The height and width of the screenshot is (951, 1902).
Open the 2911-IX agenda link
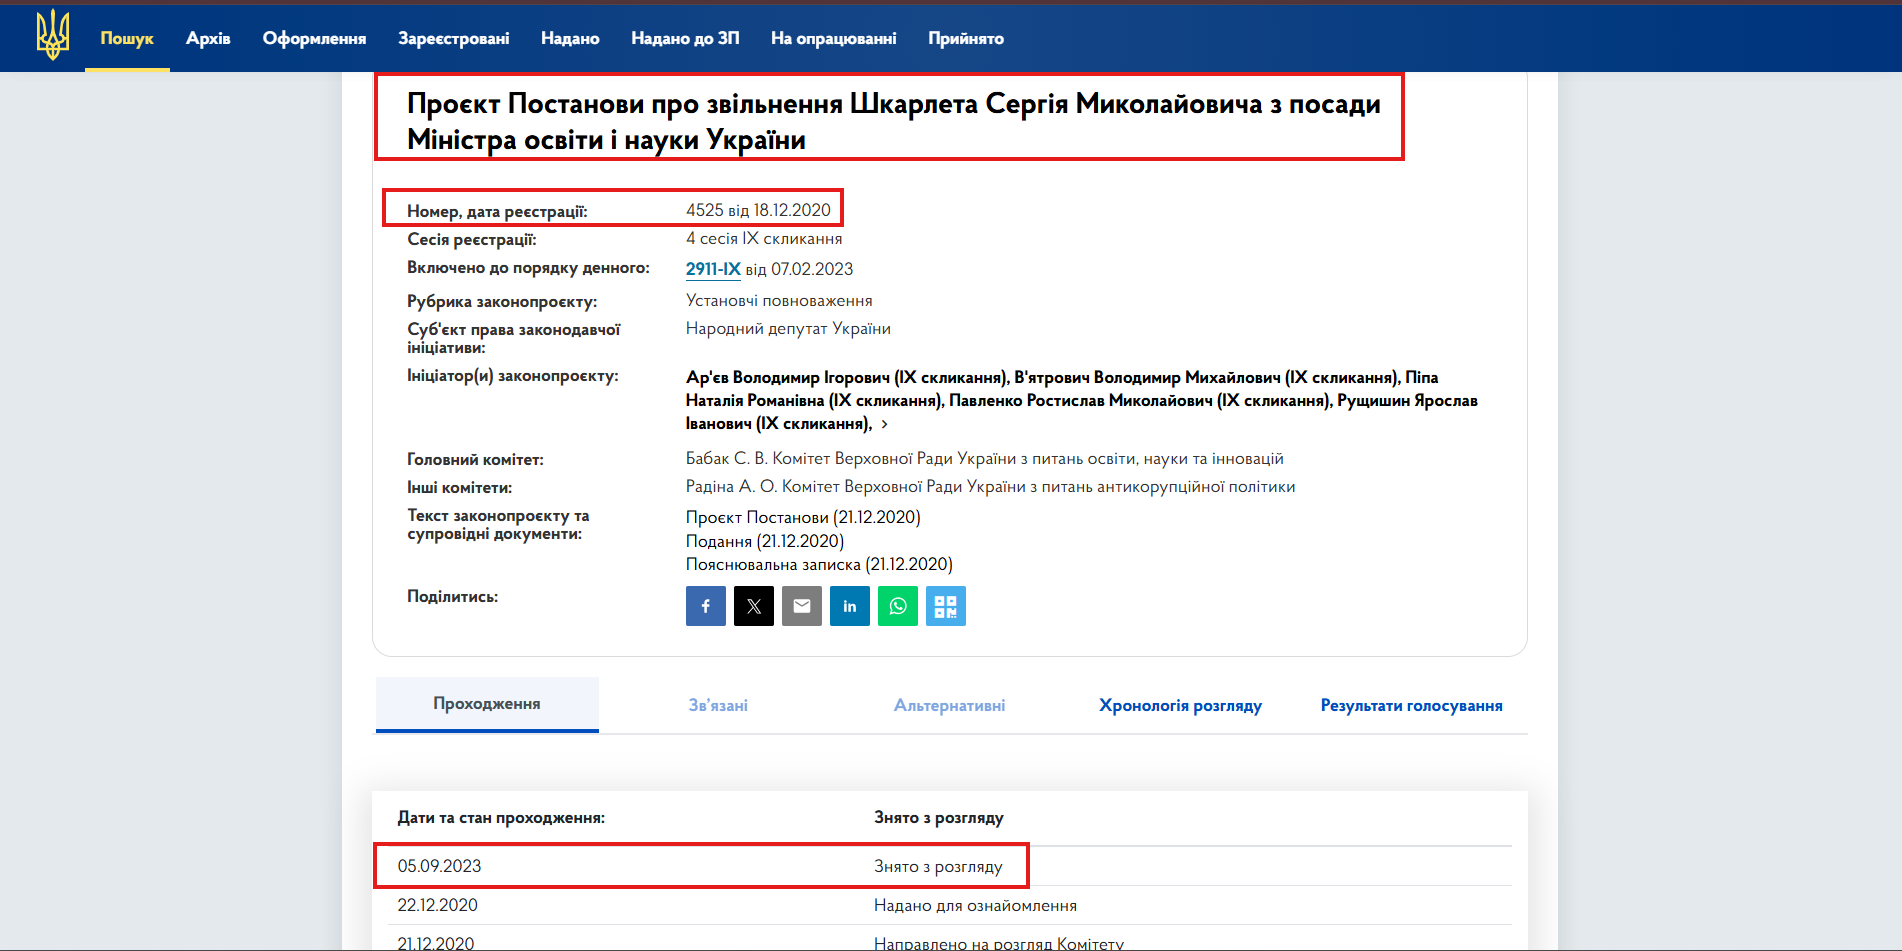click(x=713, y=269)
